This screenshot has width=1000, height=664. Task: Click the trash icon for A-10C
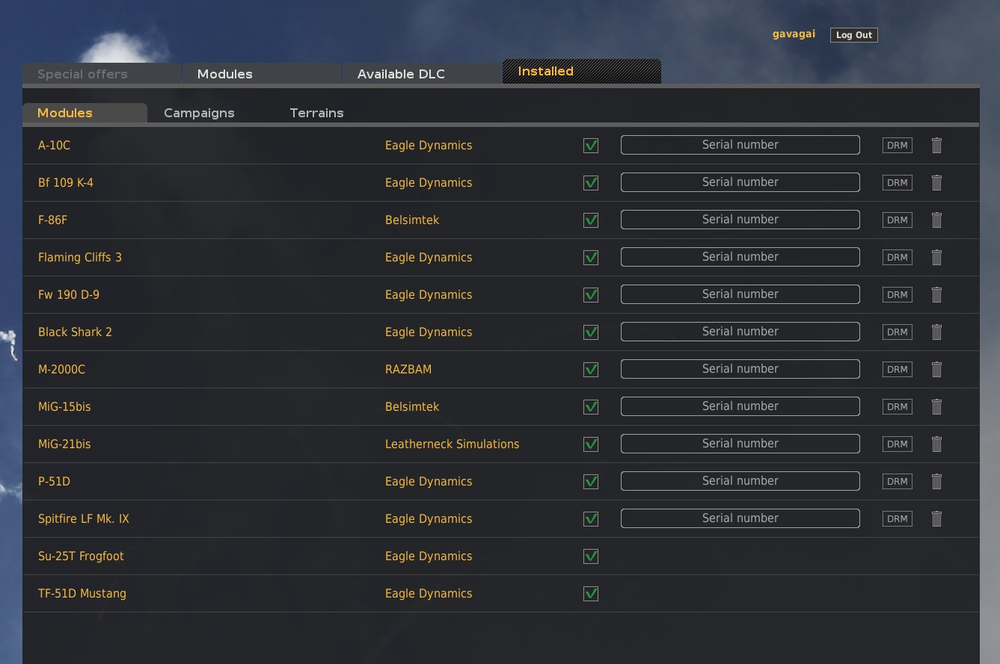coord(937,145)
